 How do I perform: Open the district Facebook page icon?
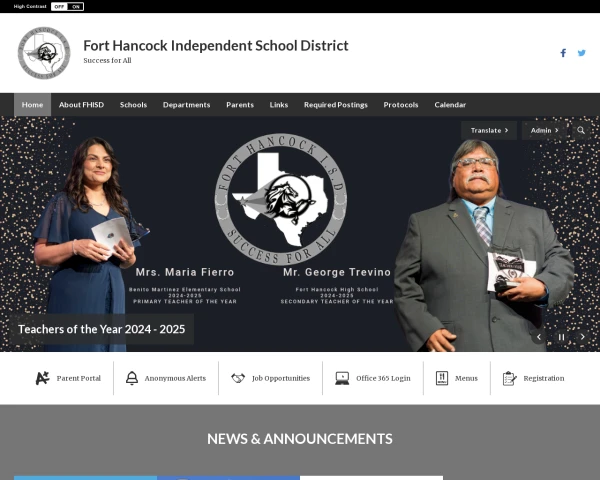tap(563, 53)
